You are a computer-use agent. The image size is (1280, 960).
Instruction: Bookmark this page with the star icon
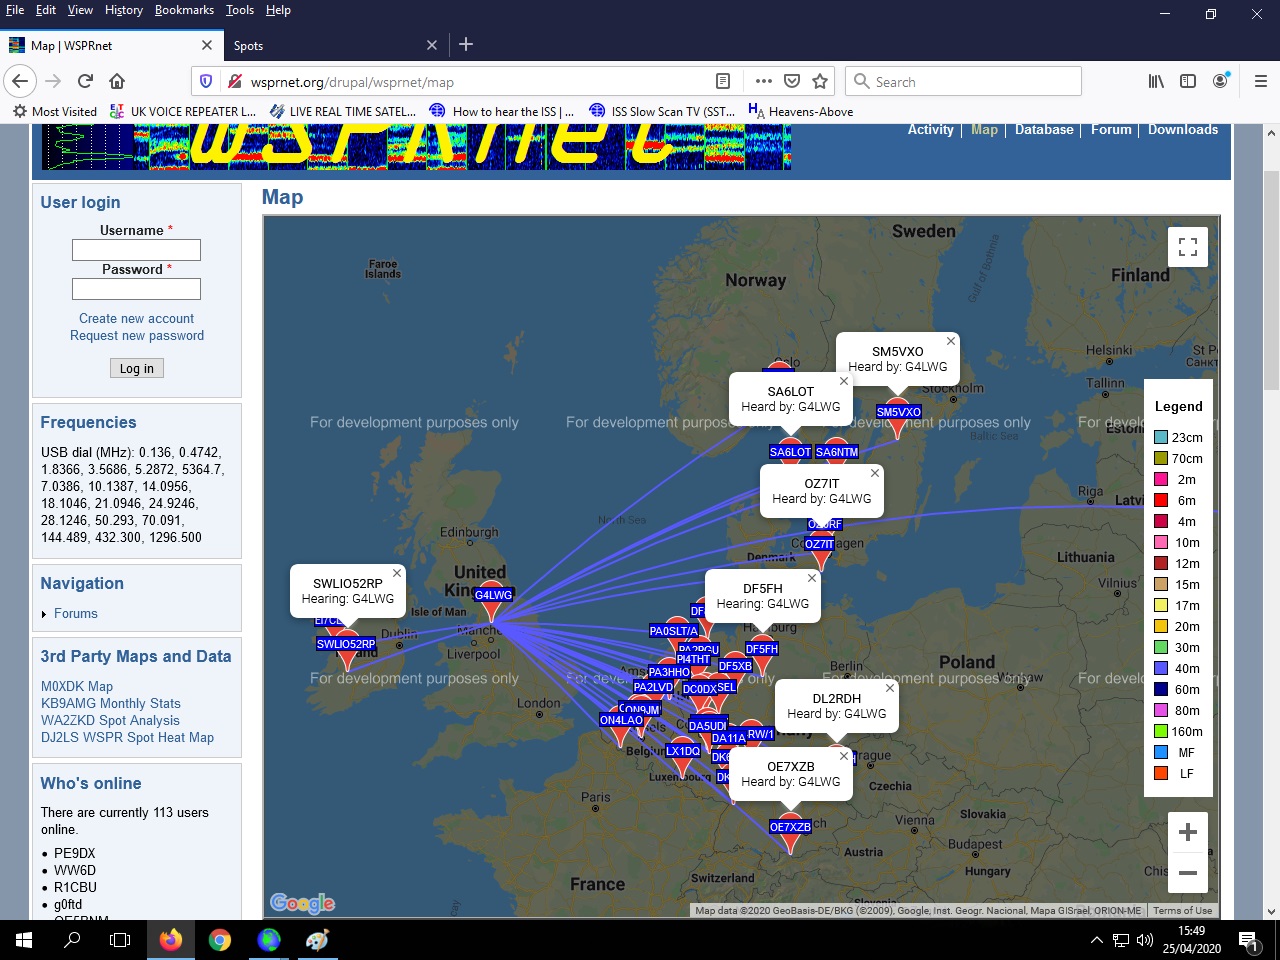click(820, 81)
